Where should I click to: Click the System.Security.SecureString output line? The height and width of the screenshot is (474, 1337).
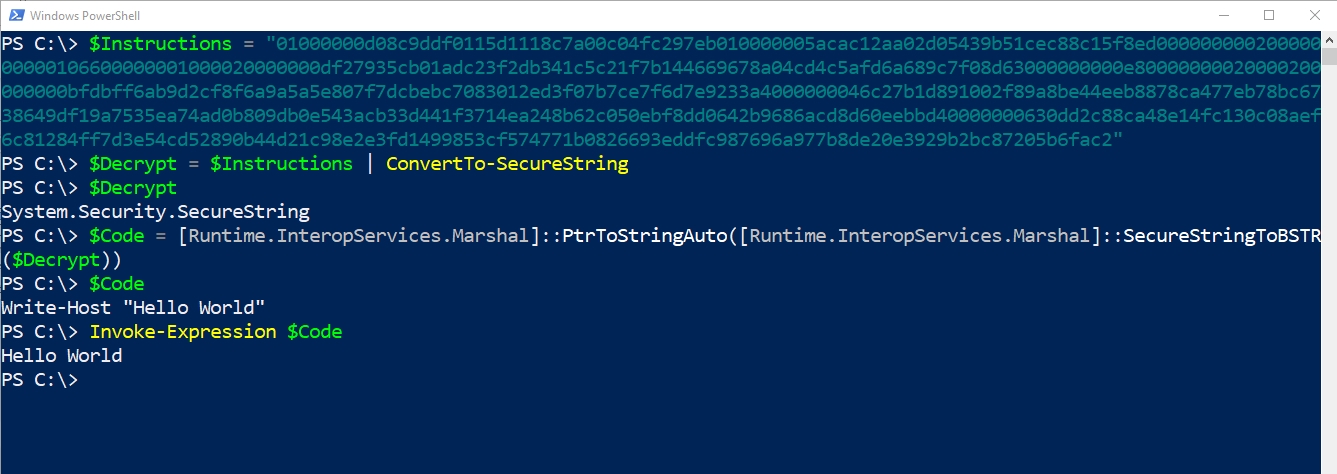pyautogui.click(x=156, y=212)
